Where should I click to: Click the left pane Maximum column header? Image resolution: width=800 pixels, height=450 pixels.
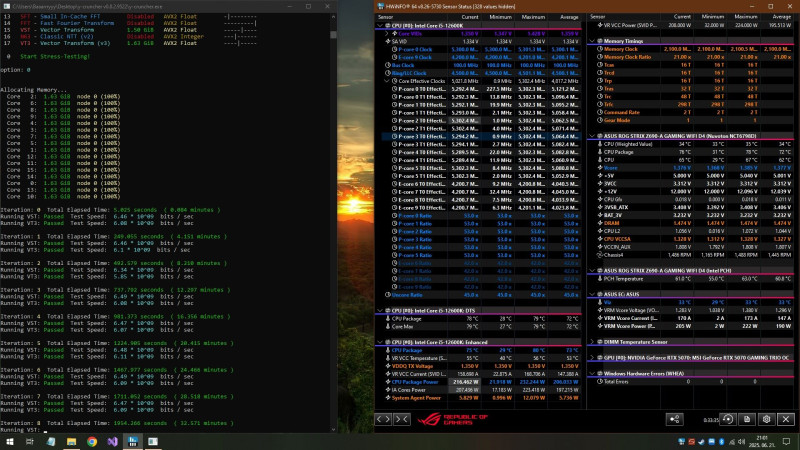tap(531, 17)
